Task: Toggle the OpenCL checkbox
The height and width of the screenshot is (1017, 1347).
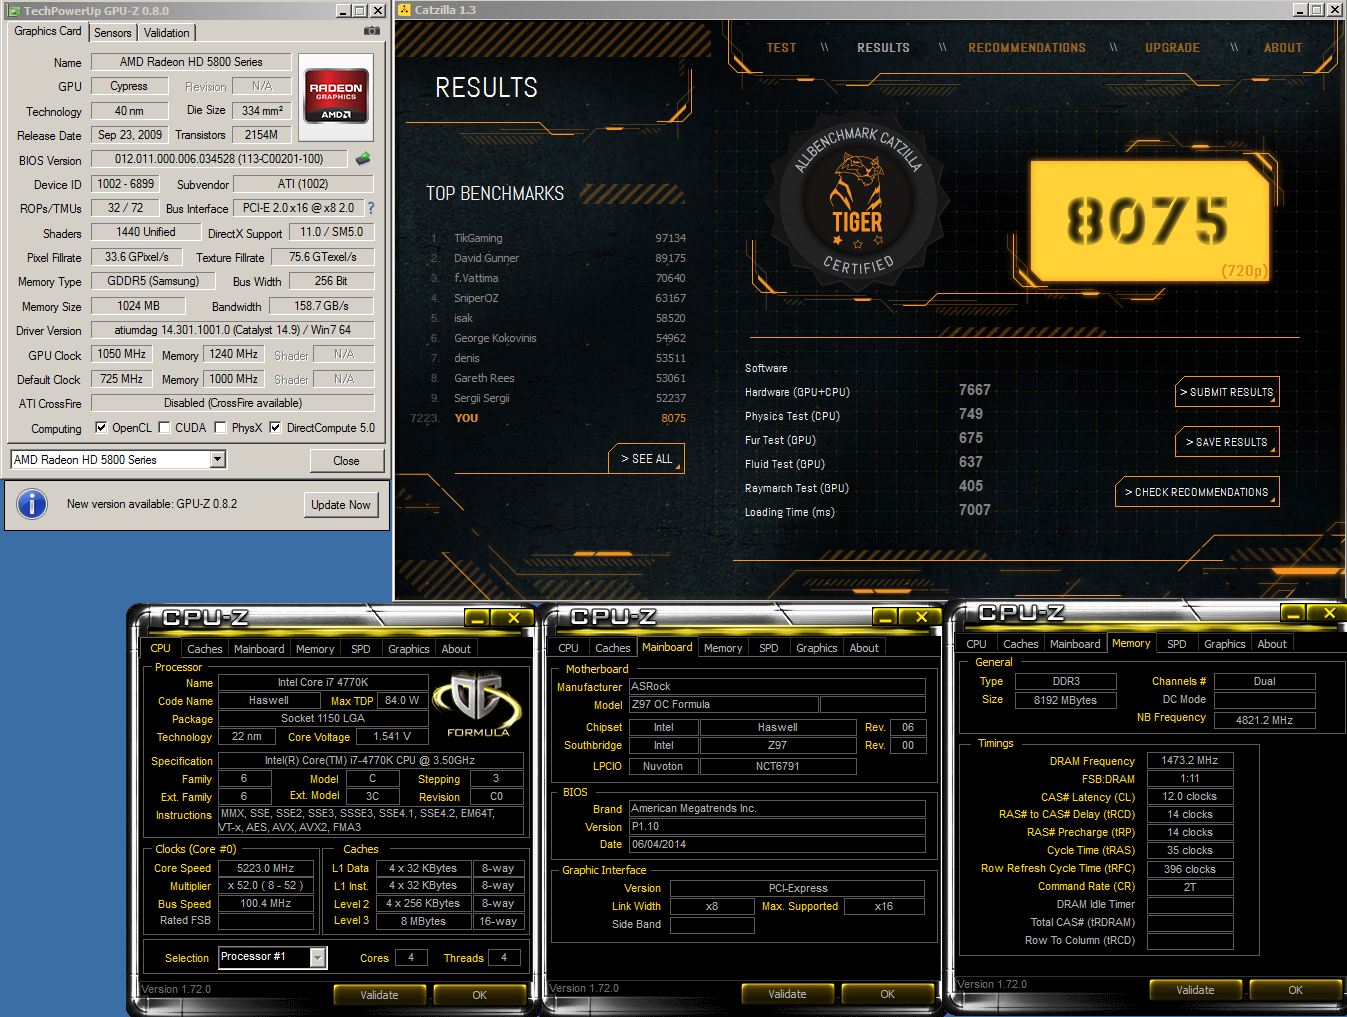Action: 101,428
